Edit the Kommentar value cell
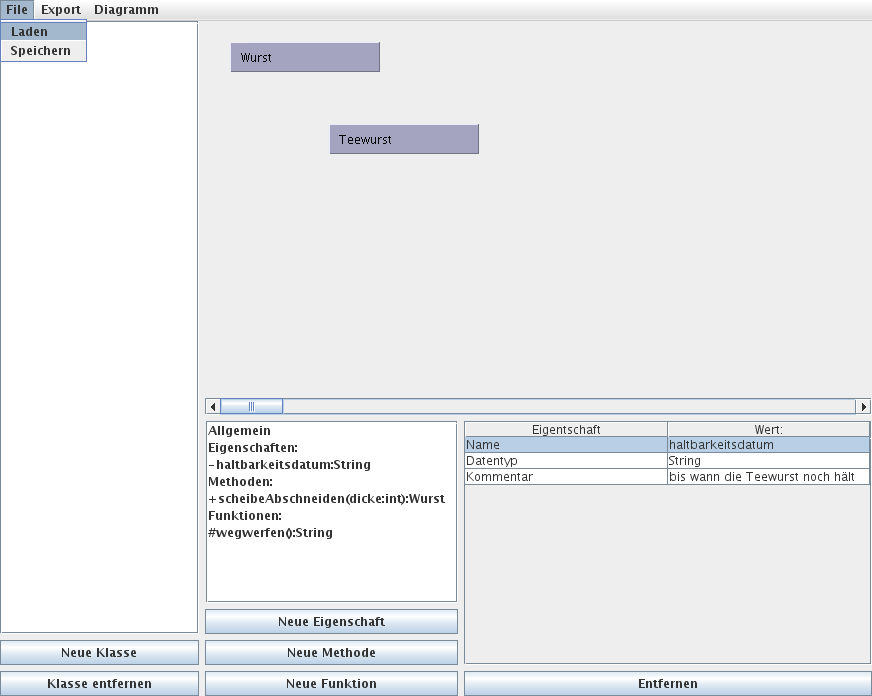This screenshot has height=696, width=872. (x=767, y=477)
